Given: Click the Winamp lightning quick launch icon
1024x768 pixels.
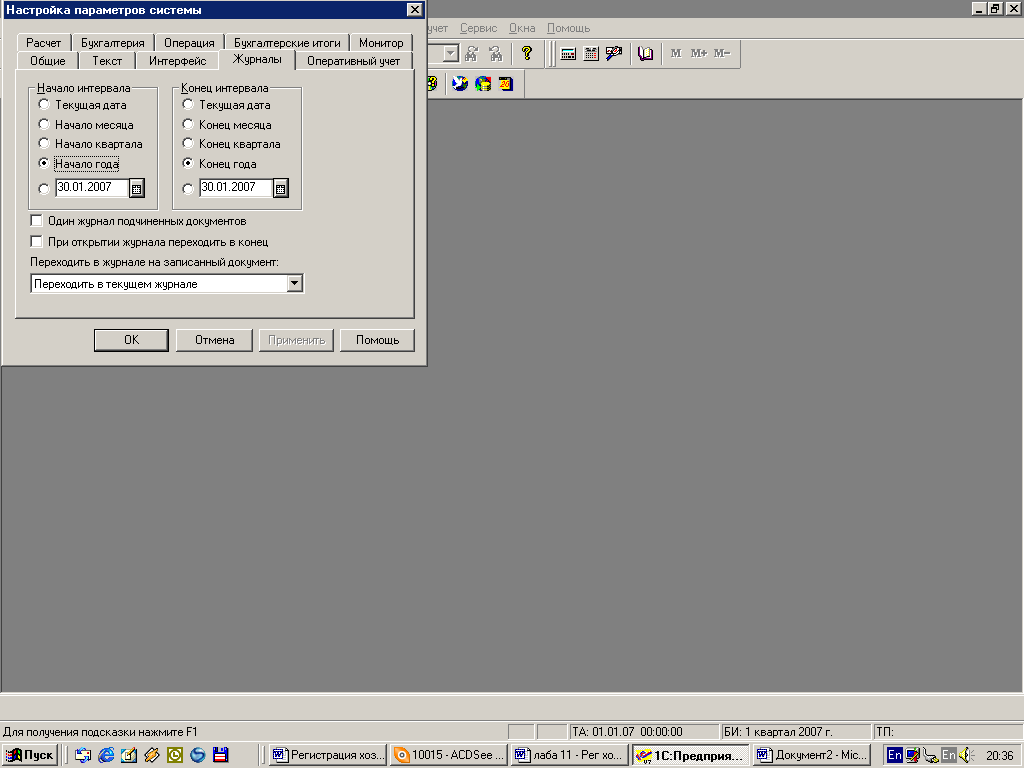Looking at the screenshot, I should (x=152, y=755).
